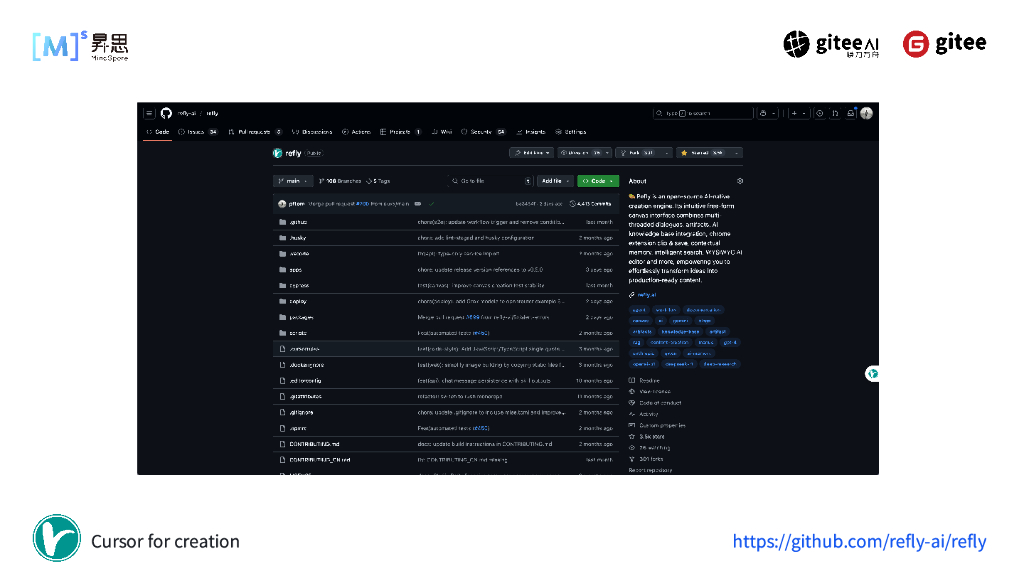This screenshot has width=1024, height=576.
Task: Open the issues shortcut icon in the header
Action: [820, 113]
